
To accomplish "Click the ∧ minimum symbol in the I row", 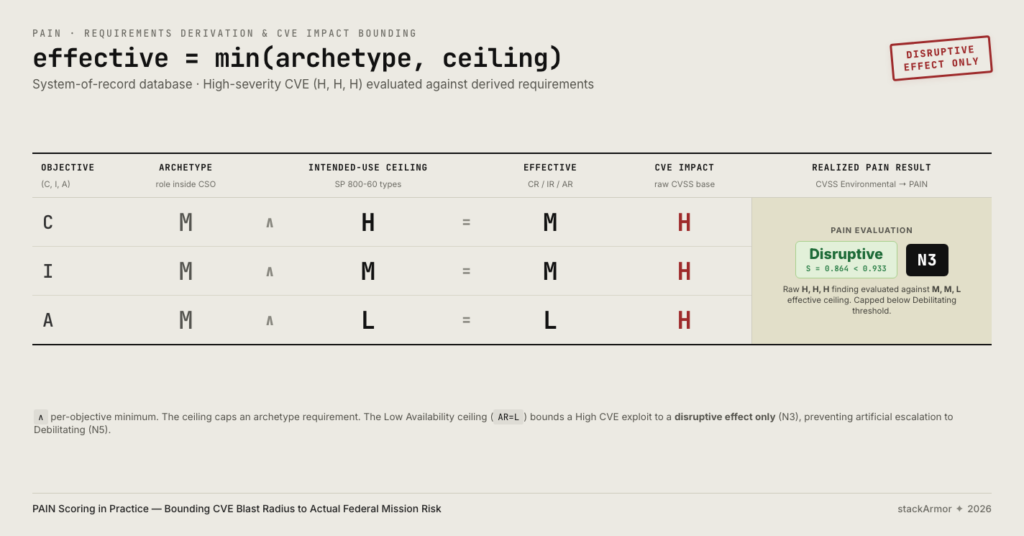I will pos(269,272).
